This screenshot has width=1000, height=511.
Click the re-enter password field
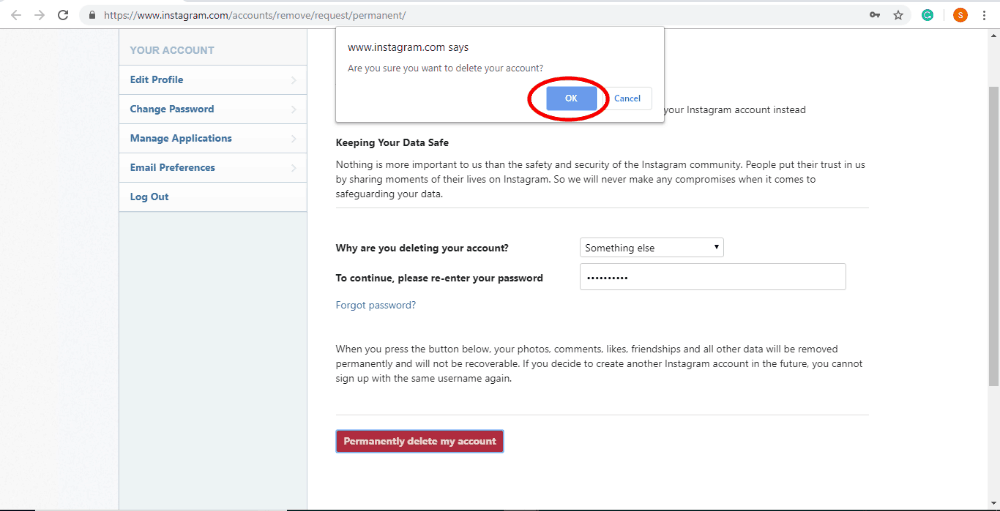pos(712,277)
